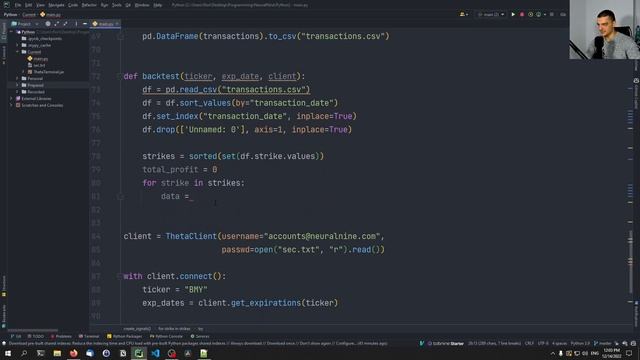Viewport: 640px width, 360px height.
Task: Open the Help menu
Action: 158,5
